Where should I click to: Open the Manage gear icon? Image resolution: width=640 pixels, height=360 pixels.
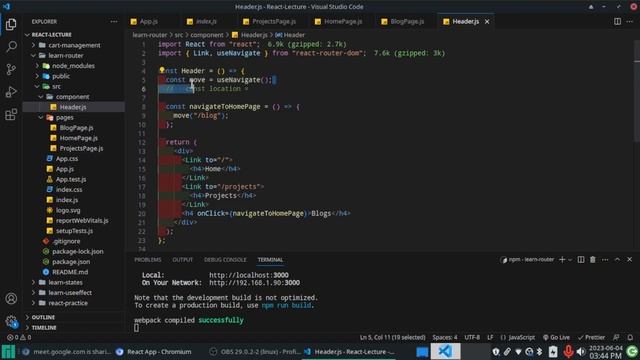coord(11,321)
